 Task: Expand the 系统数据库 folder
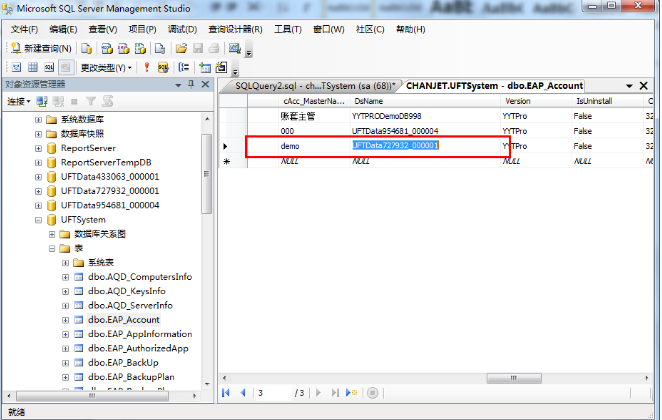click(x=38, y=120)
